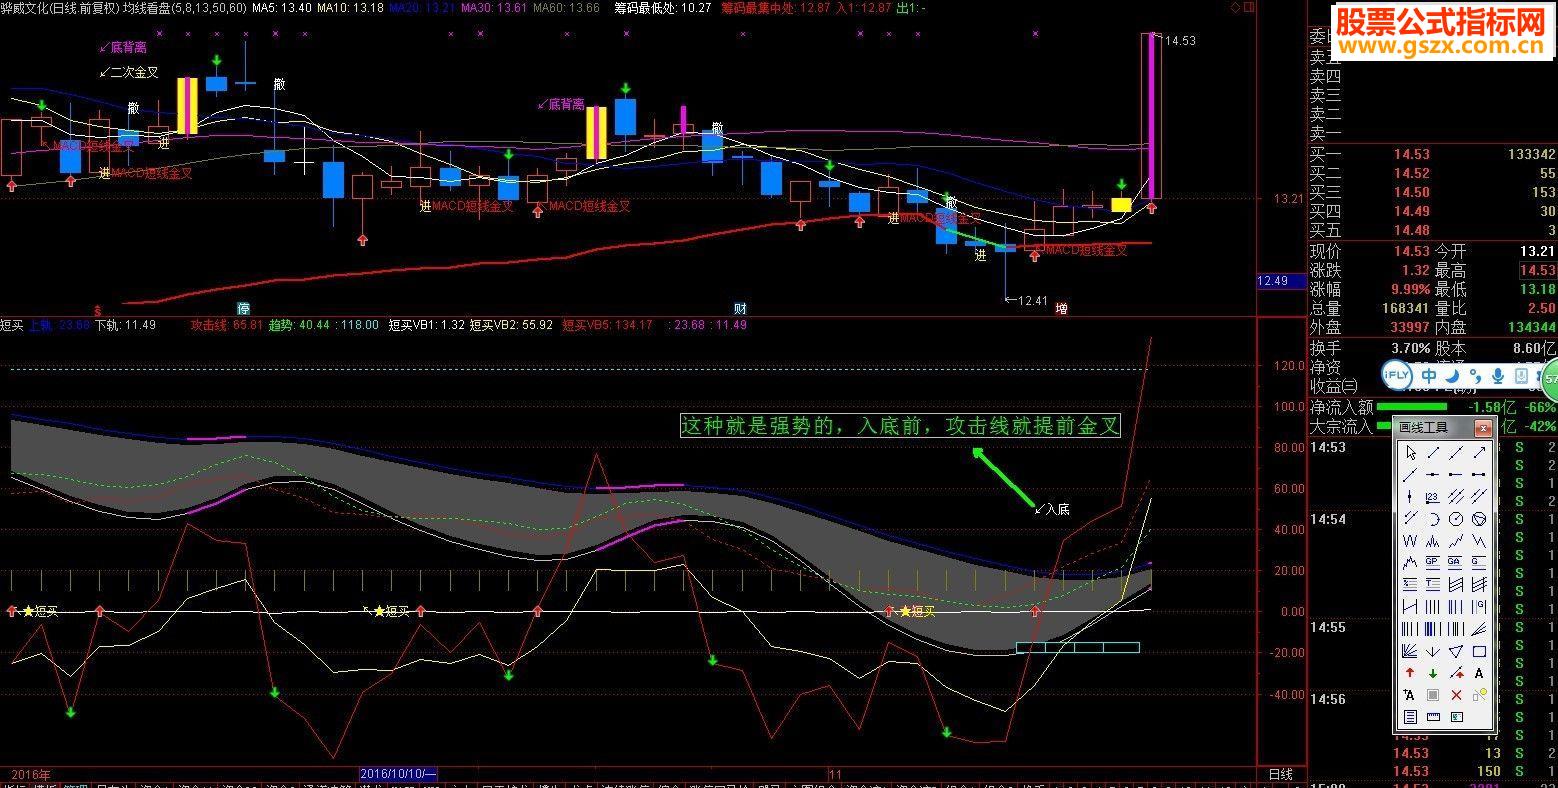The width and height of the screenshot is (1558, 788).
Task: Click the diamond icon at chart top-right
Action: [1235, 7]
